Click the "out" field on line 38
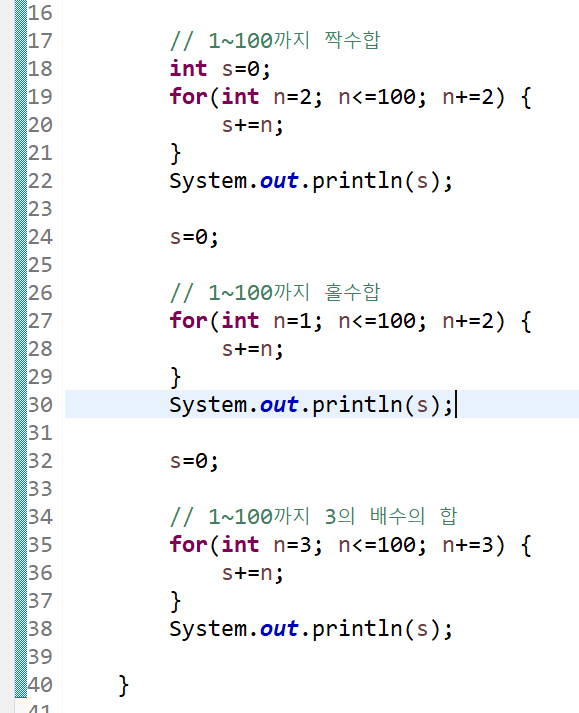 coord(279,630)
